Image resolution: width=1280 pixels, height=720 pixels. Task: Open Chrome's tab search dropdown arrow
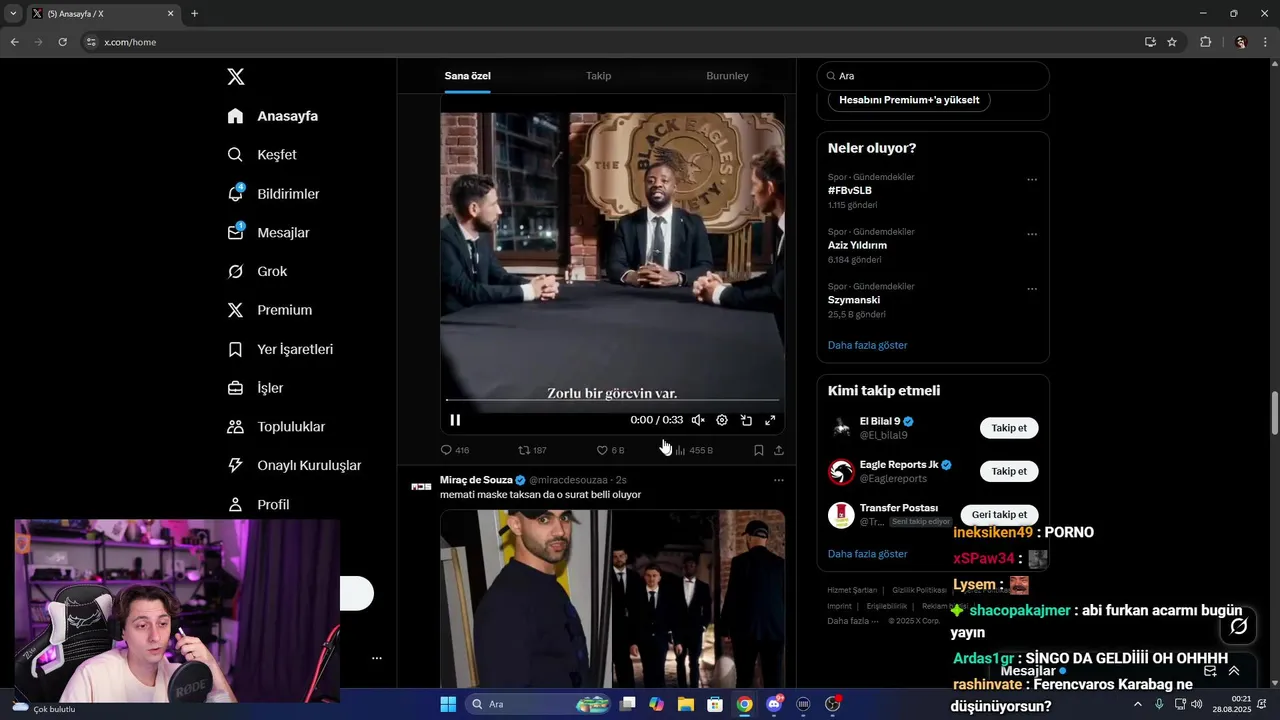point(13,14)
